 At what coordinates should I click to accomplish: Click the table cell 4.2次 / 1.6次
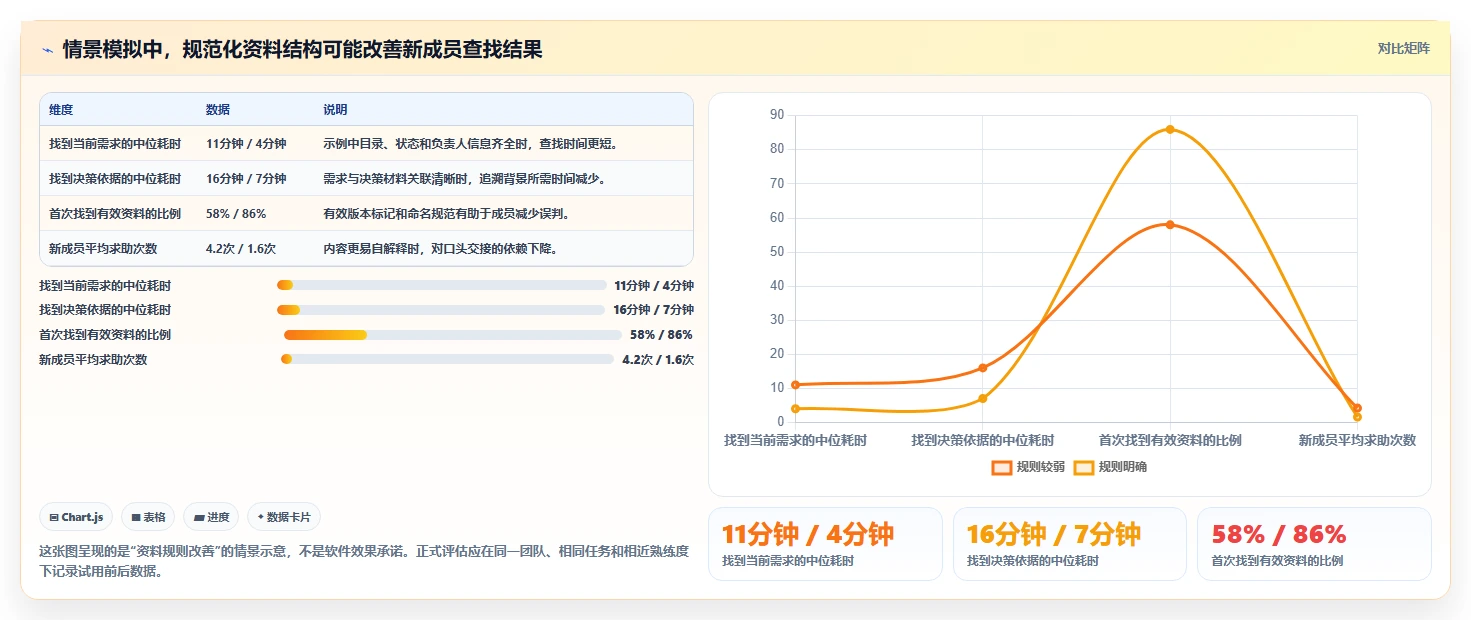[241, 249]
